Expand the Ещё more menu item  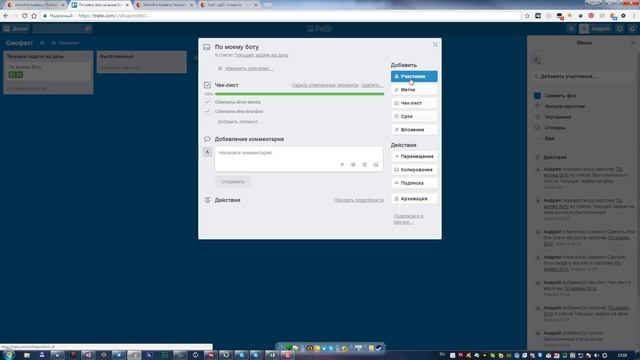[x=549, y=138]
